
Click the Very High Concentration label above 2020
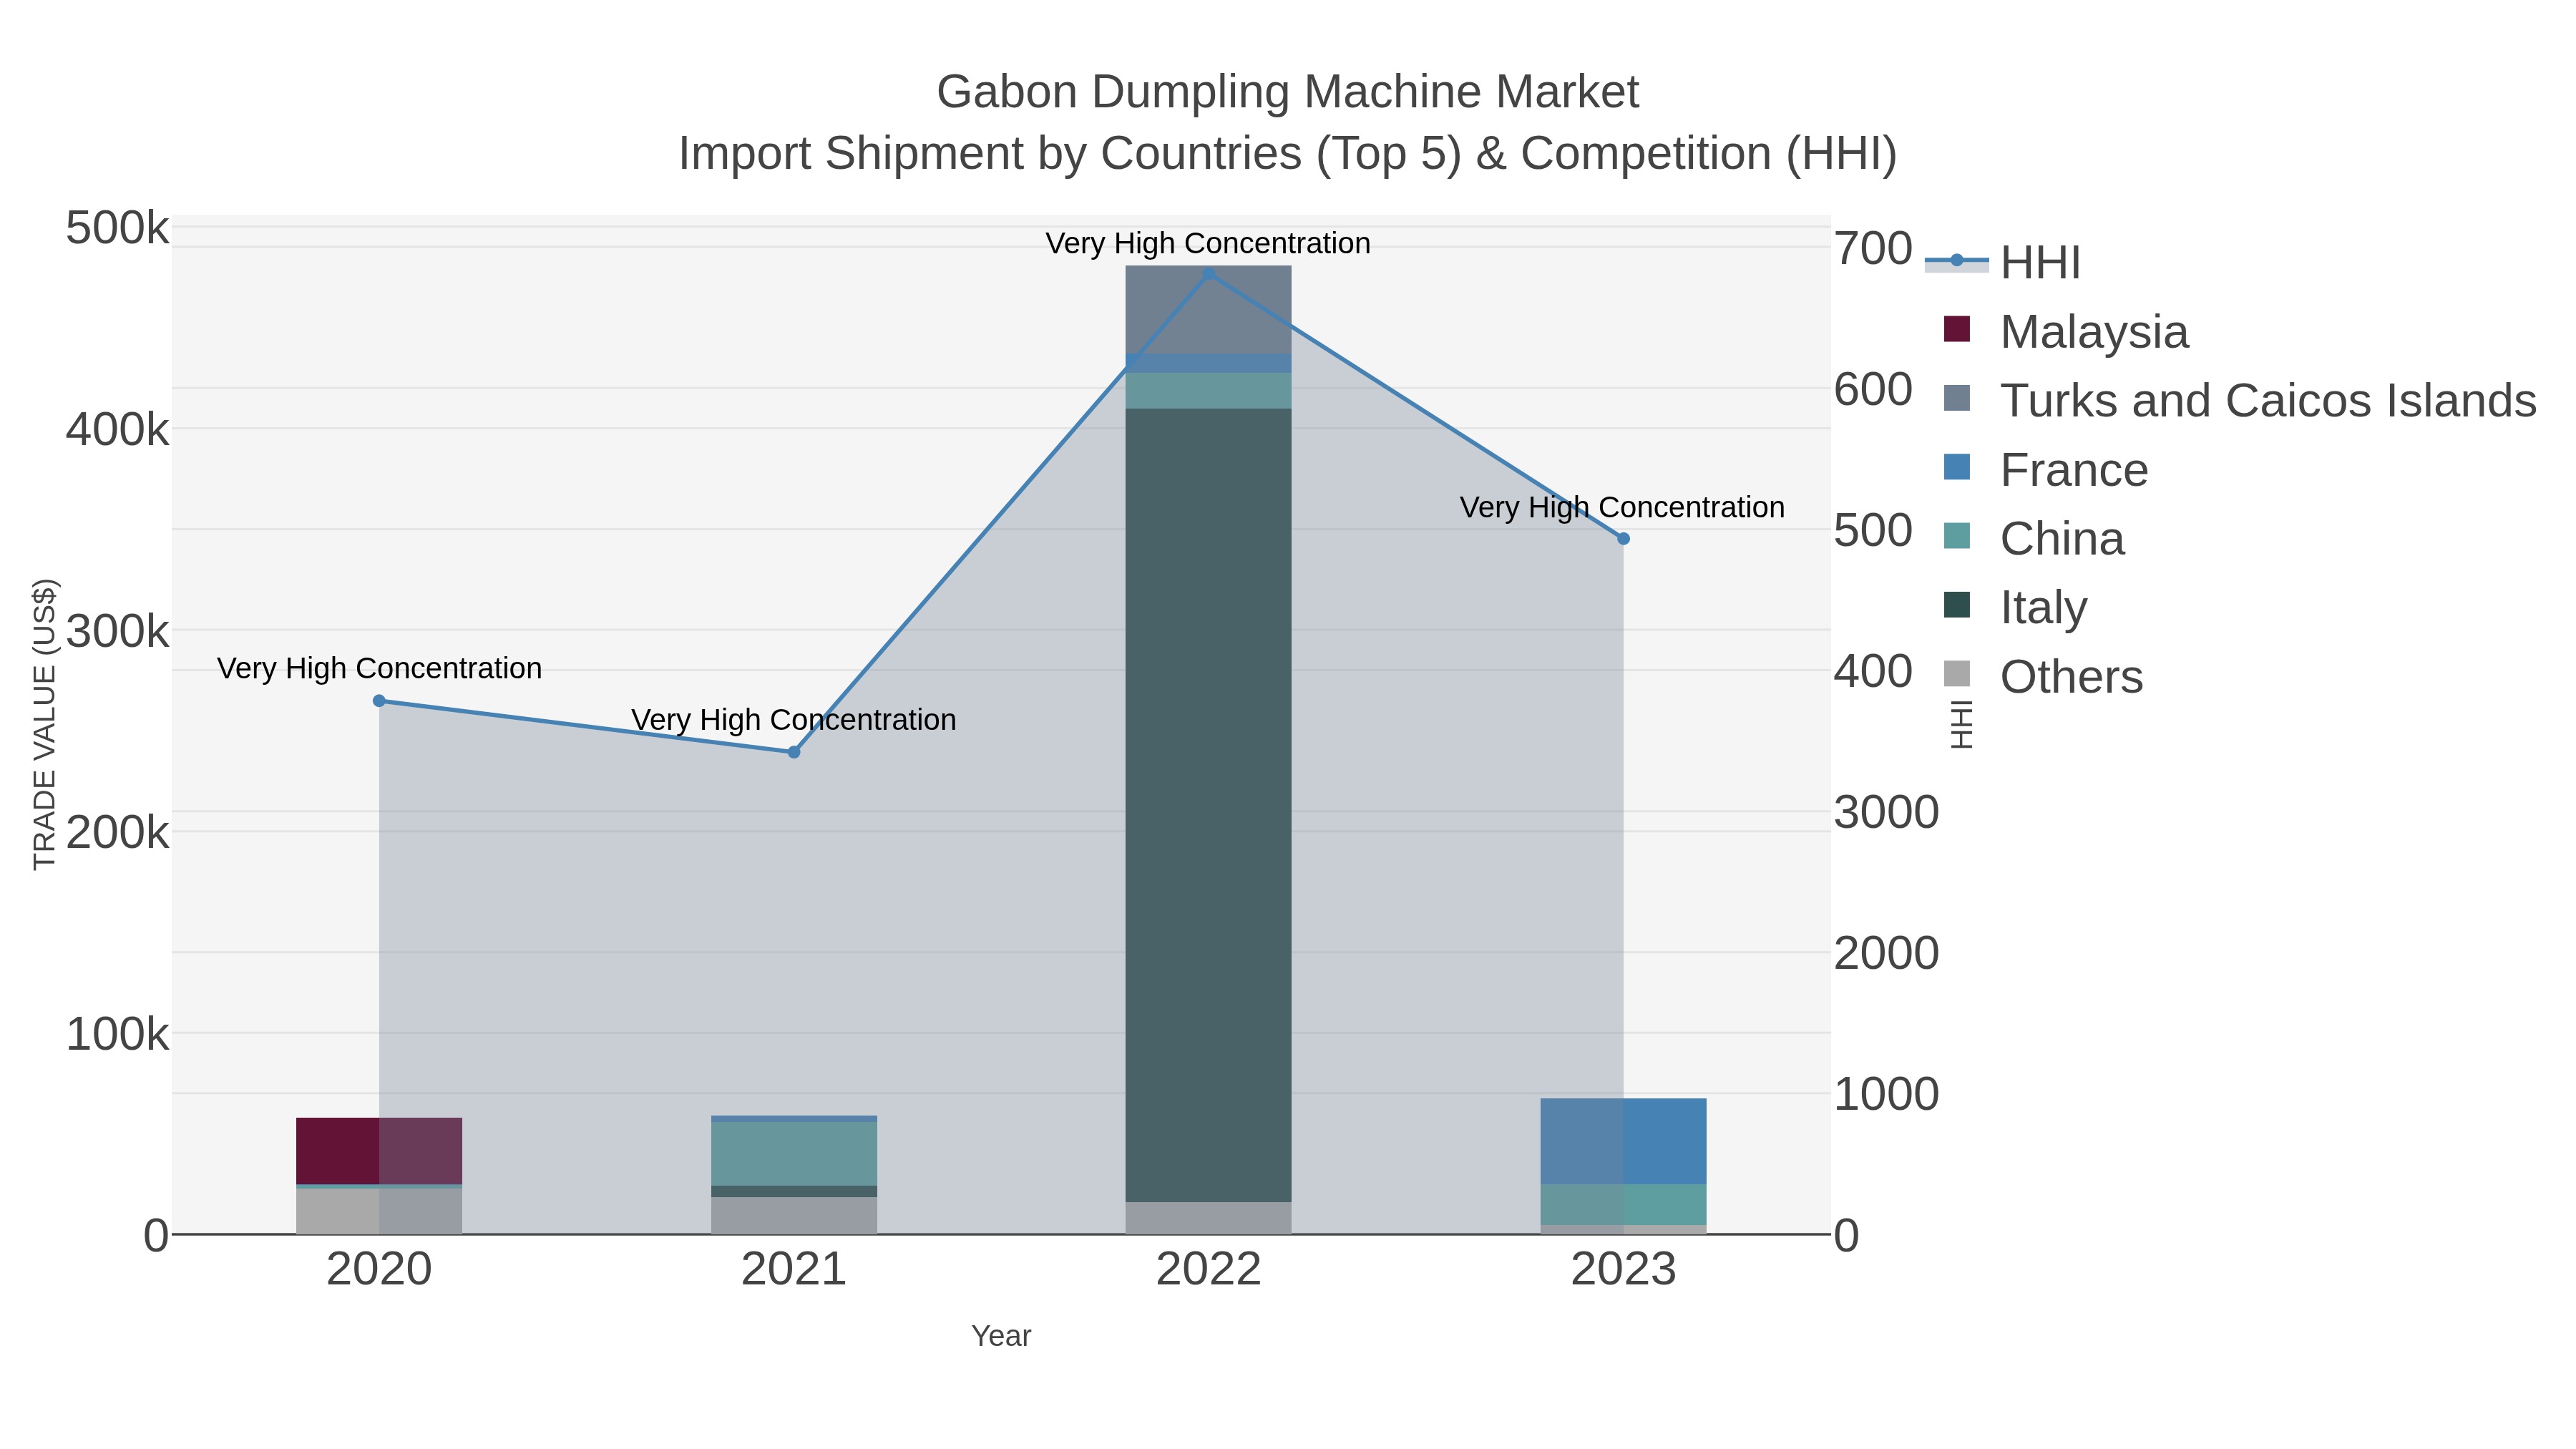(x=379, y=668)
